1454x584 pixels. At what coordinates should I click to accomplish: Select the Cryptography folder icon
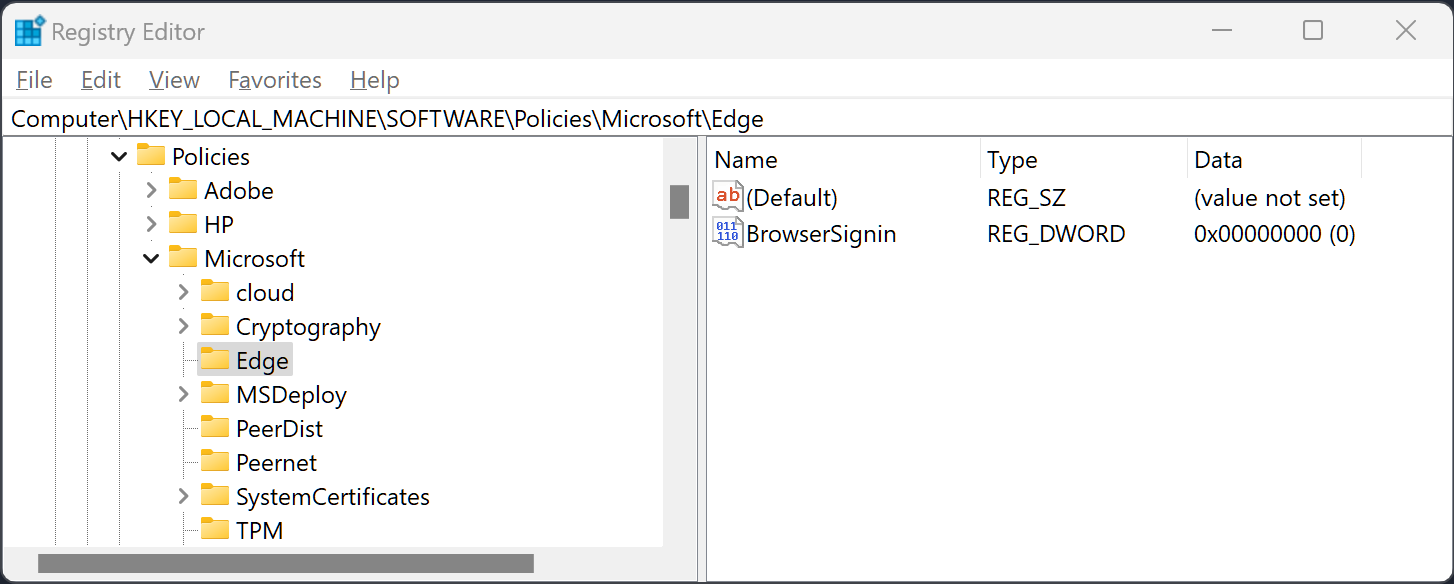coord(214,326)
